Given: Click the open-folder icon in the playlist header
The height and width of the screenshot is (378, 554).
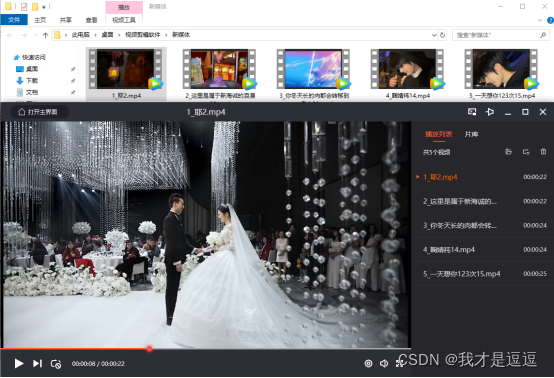Looking at the screenshot, I should [x=508, y=152].
